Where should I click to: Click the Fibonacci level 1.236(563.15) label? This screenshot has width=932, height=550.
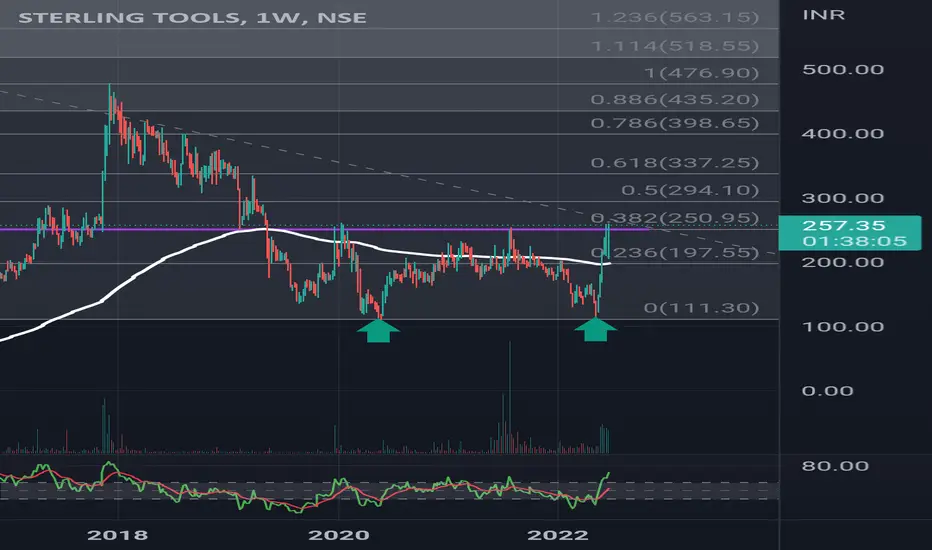click(x=675, y=17)
